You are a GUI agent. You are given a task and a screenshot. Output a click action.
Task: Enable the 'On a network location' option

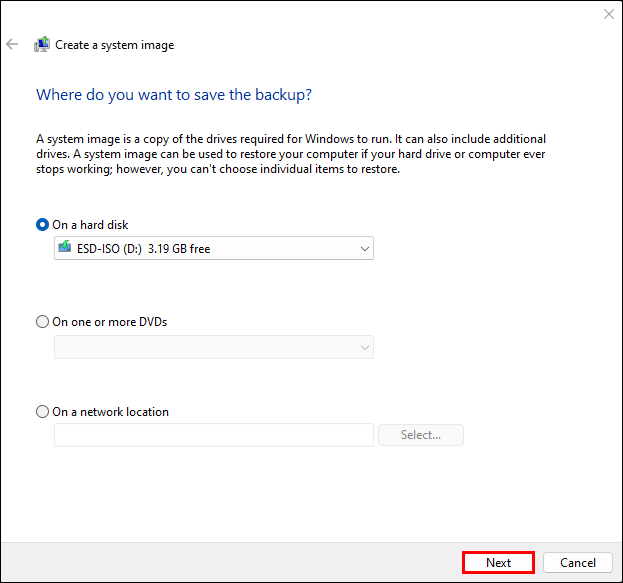[42, 412]
